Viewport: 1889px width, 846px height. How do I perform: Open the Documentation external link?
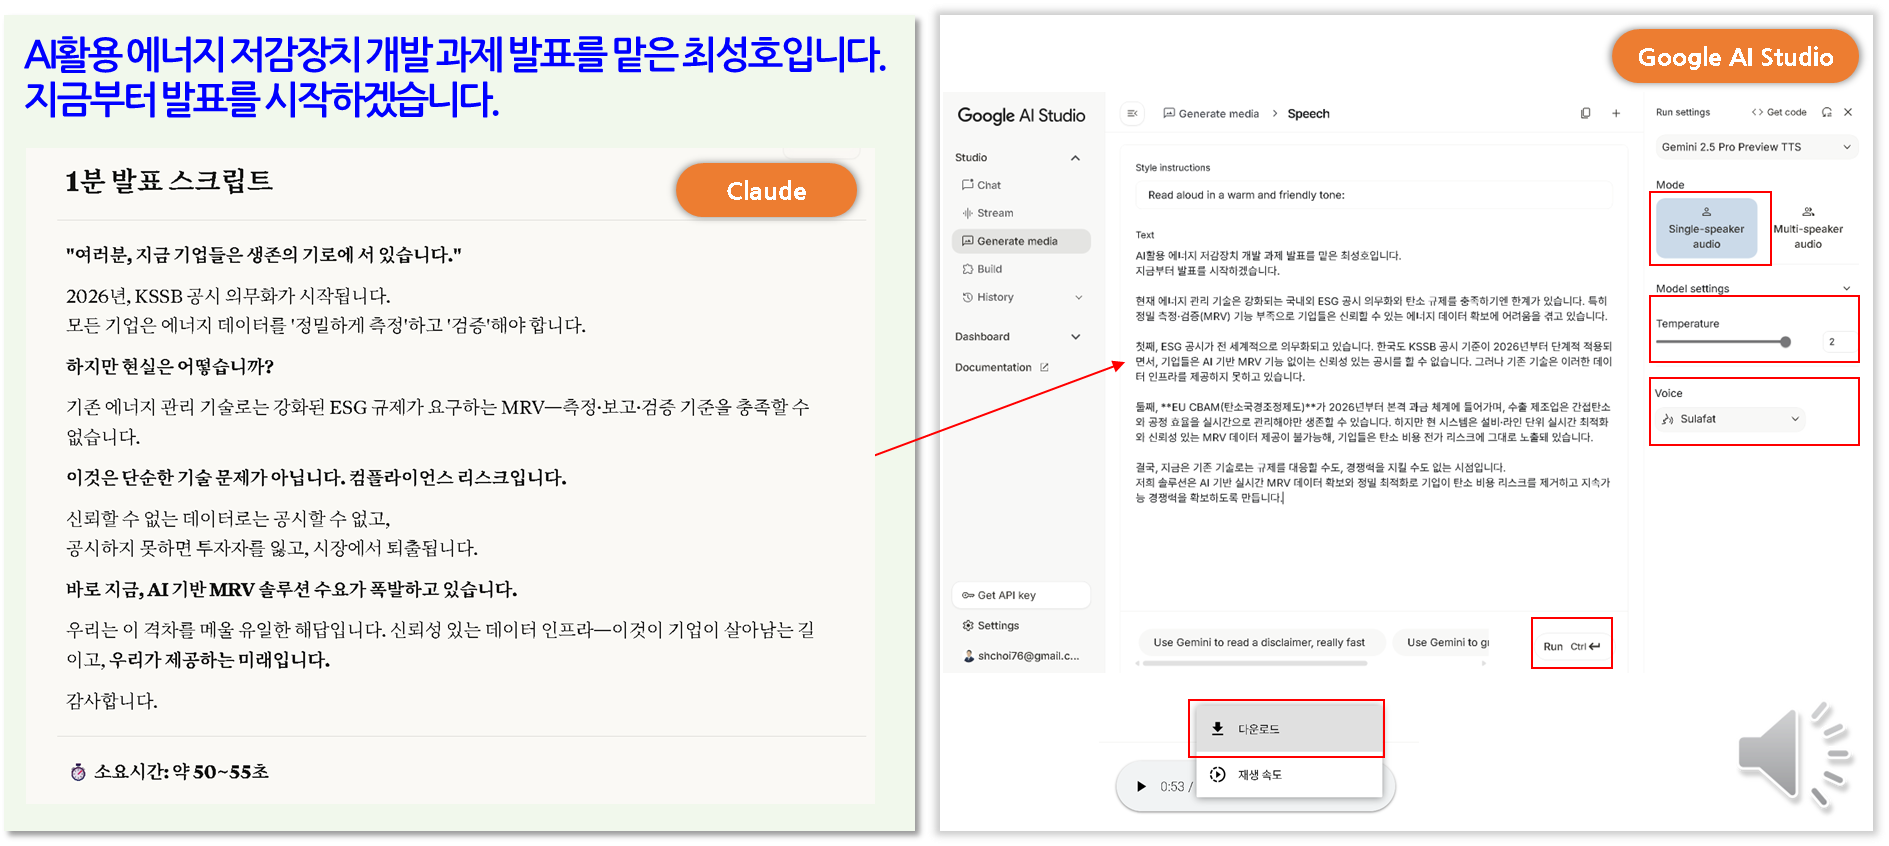[1001, 368]
